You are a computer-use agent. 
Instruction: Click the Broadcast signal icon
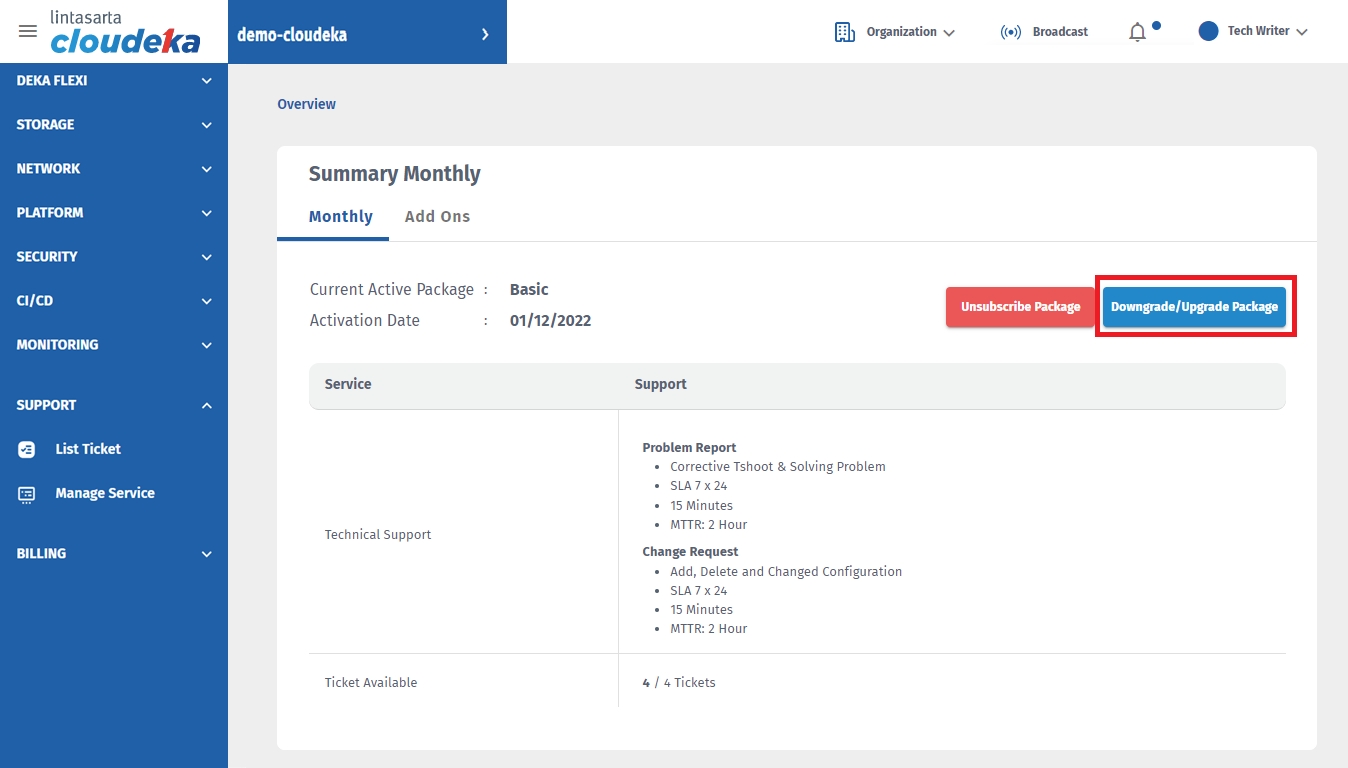(1010, 32)
